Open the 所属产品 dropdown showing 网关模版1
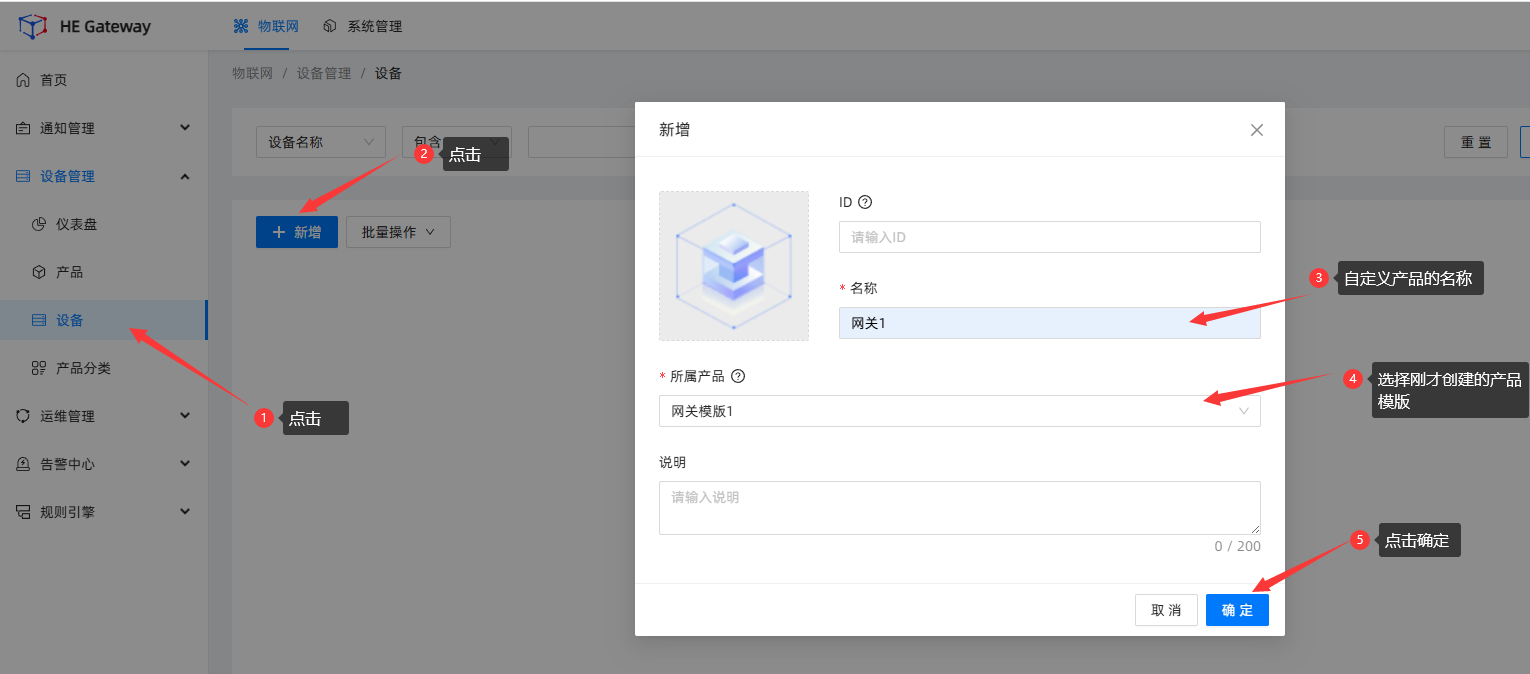Screen dimensions: 1530x674 coord(958,411)
